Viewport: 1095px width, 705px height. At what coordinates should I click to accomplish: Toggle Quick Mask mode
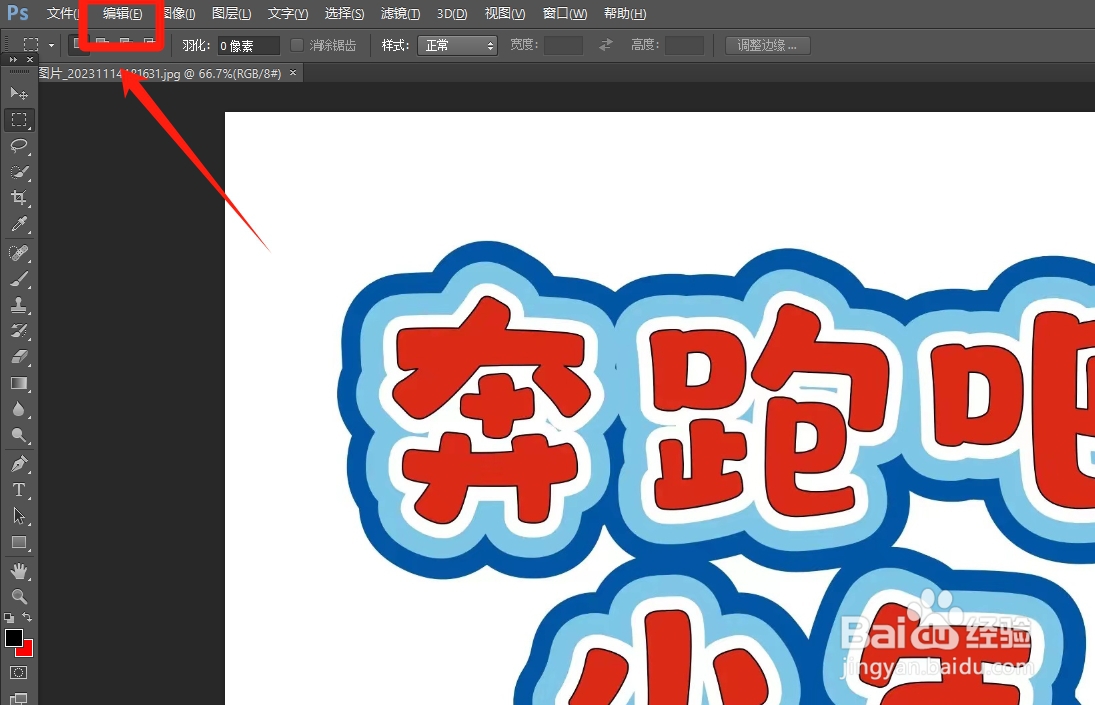[x=19, y=672]
